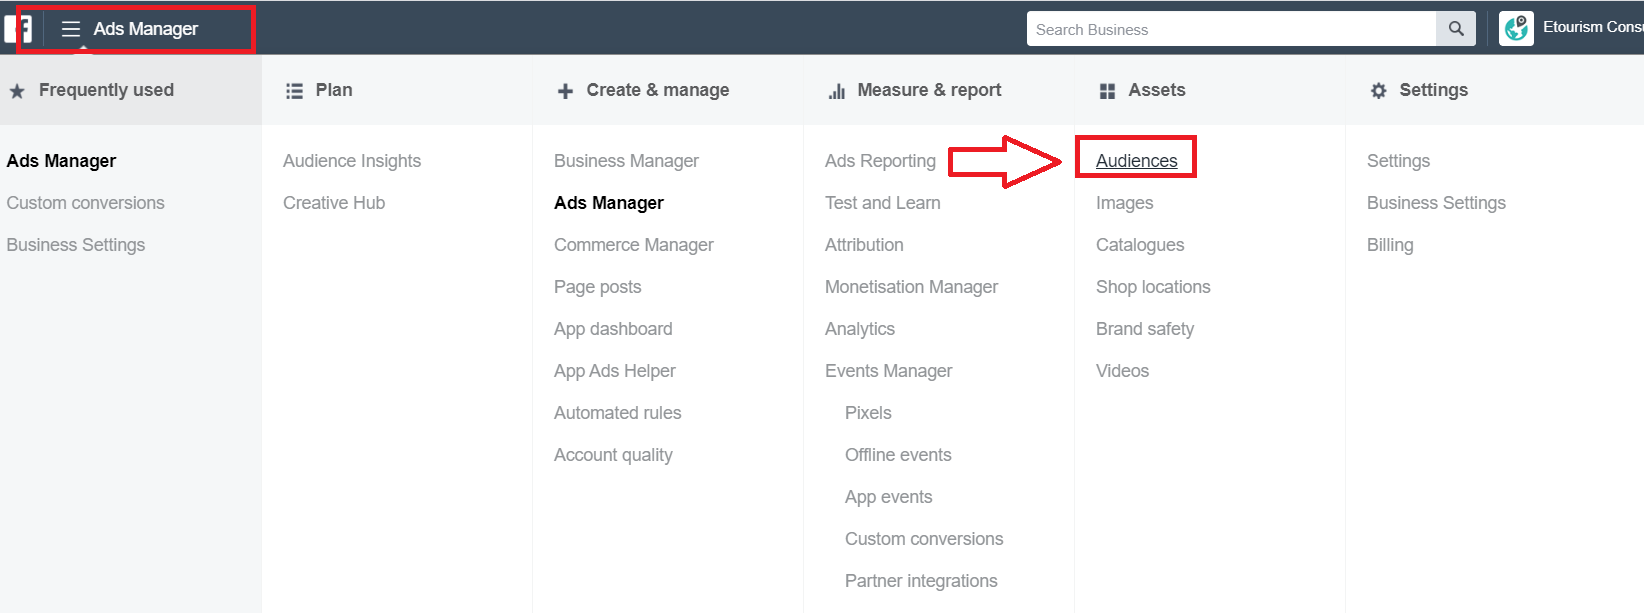Open Test and Learn
Image resolution: width=1644 pixels, height=613 pixels.
883,203
